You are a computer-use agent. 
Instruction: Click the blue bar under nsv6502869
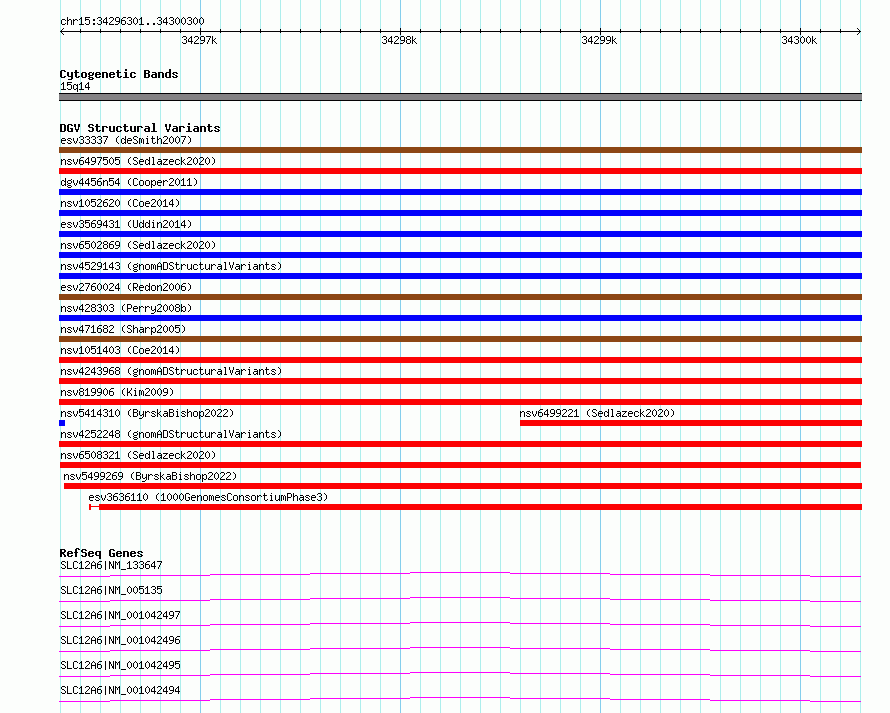point(460,255)
